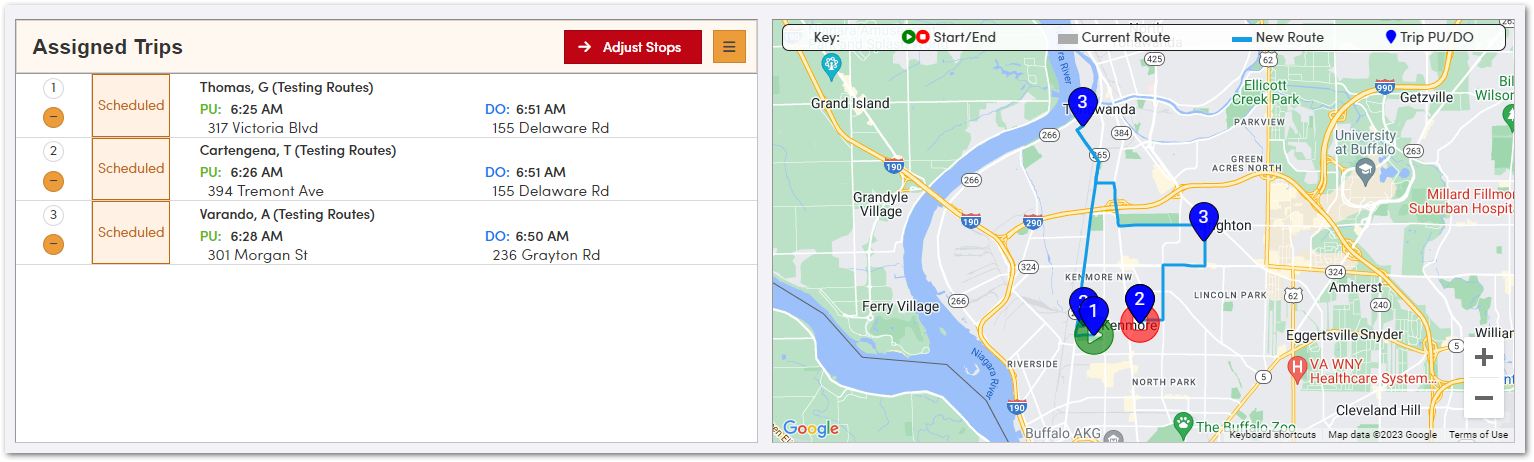Click the Adjust Stops button

click(632, 47)
